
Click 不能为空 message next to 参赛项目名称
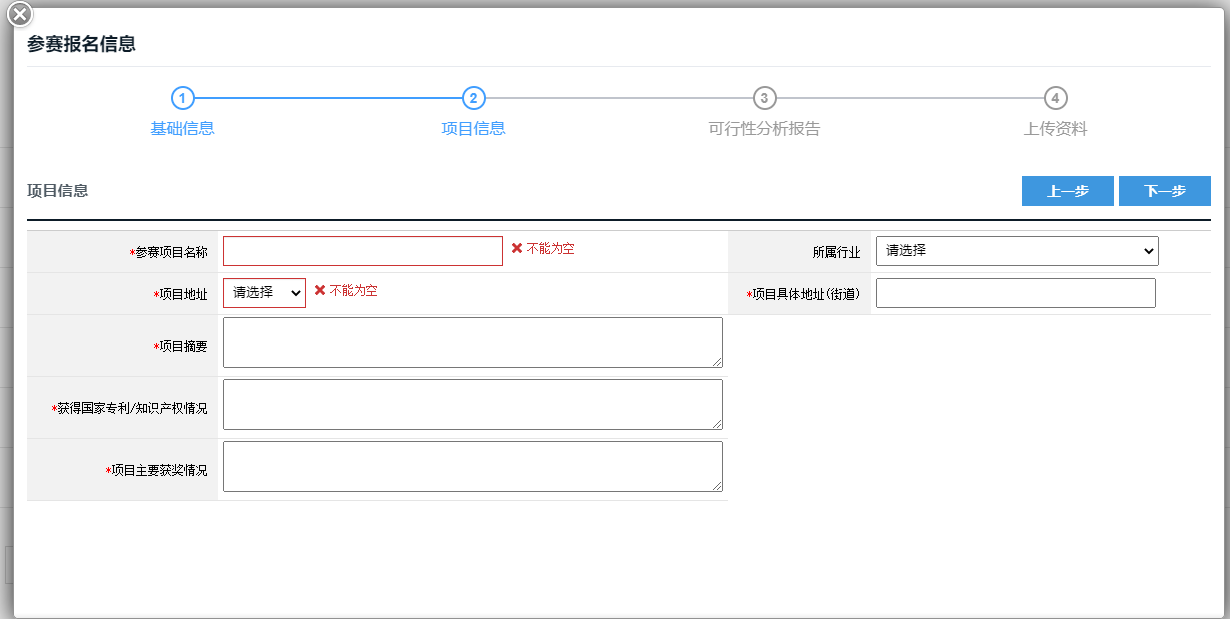tap(551, 248)
